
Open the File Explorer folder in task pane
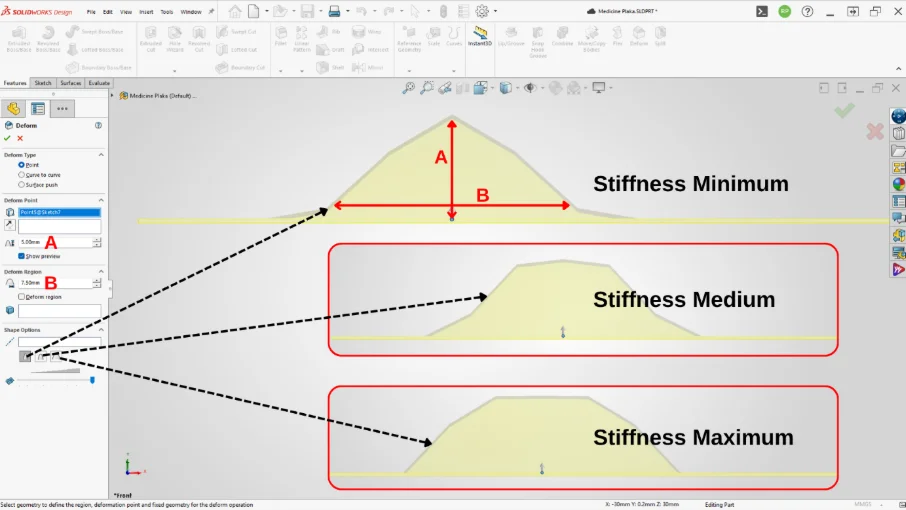898,151
